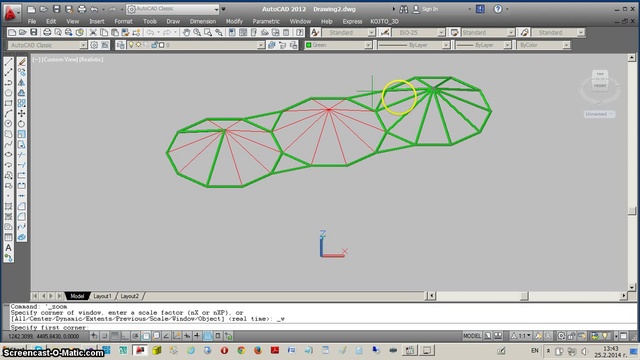Select the Ellipse draw tool
Image resolution: width=640 pixels, height=360 pixels.
8,155
